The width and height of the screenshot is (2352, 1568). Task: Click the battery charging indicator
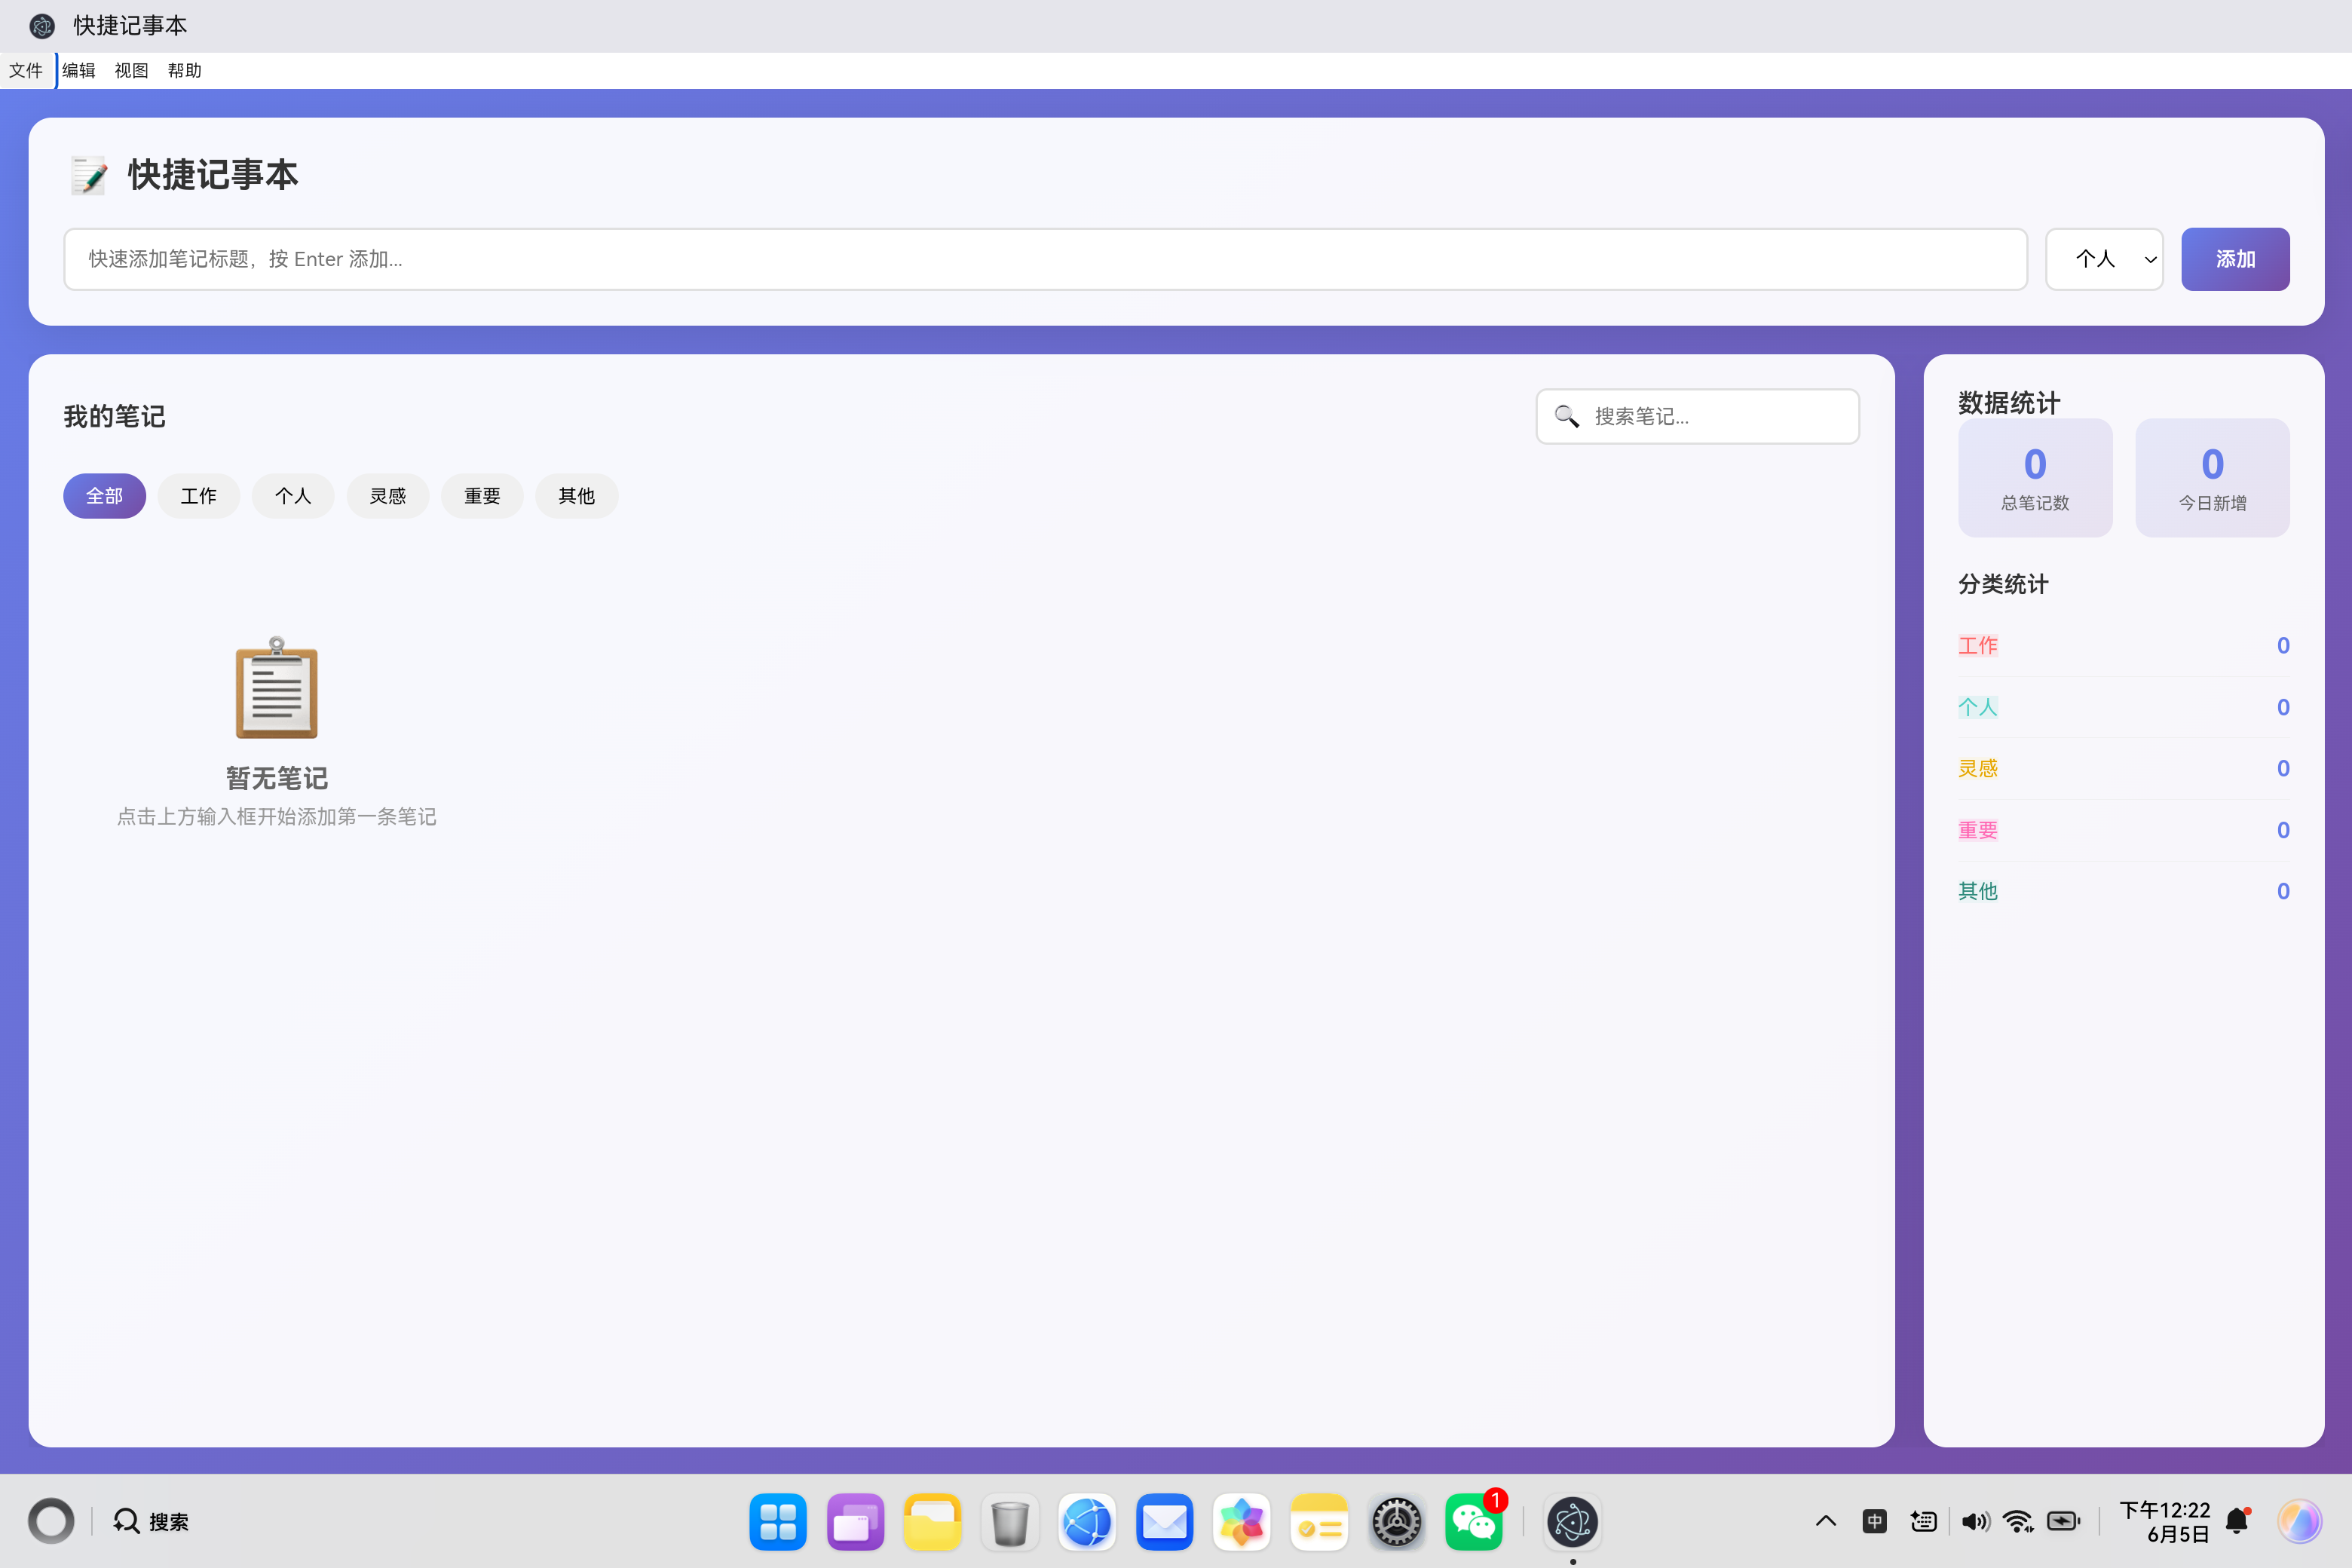pos(2063,1521)
